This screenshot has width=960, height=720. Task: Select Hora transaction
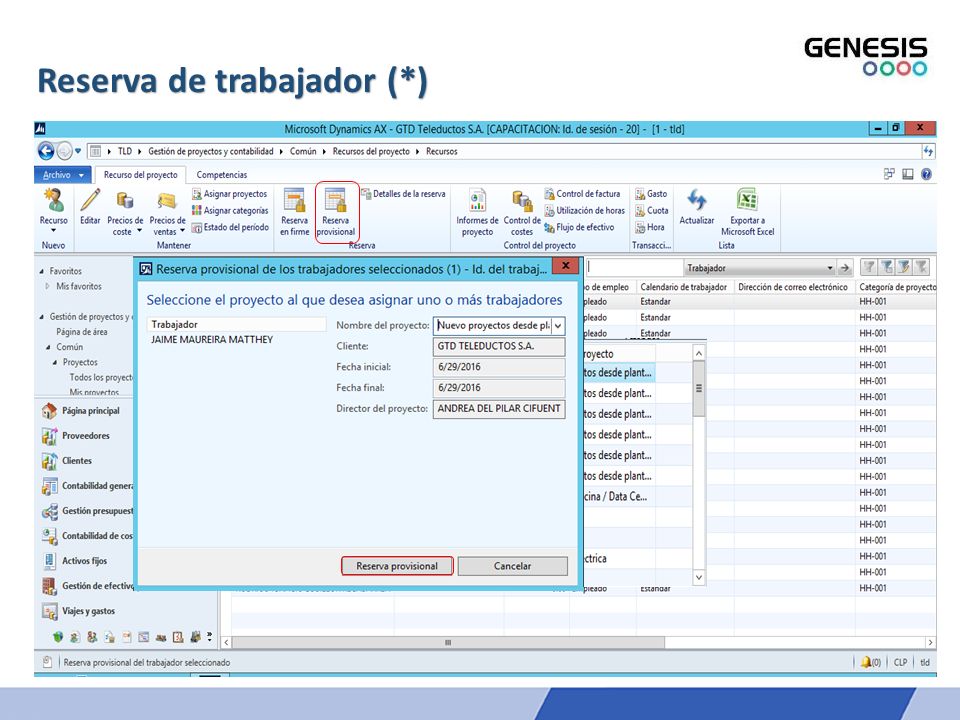(650, 227)
